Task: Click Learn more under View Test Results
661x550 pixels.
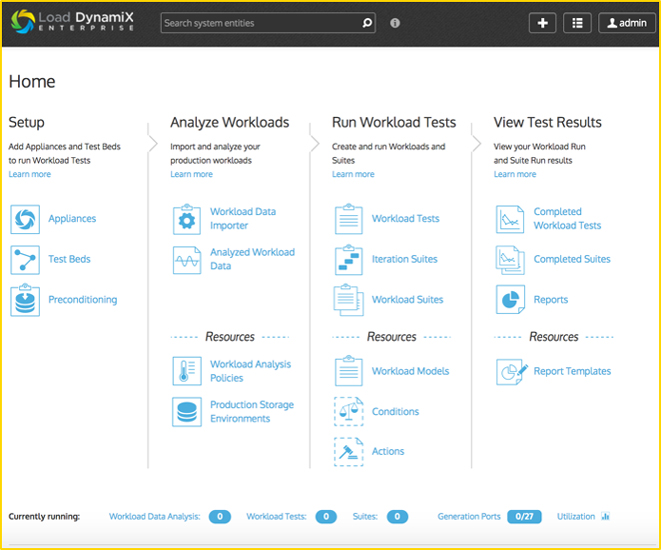Action: pos(515,174)
